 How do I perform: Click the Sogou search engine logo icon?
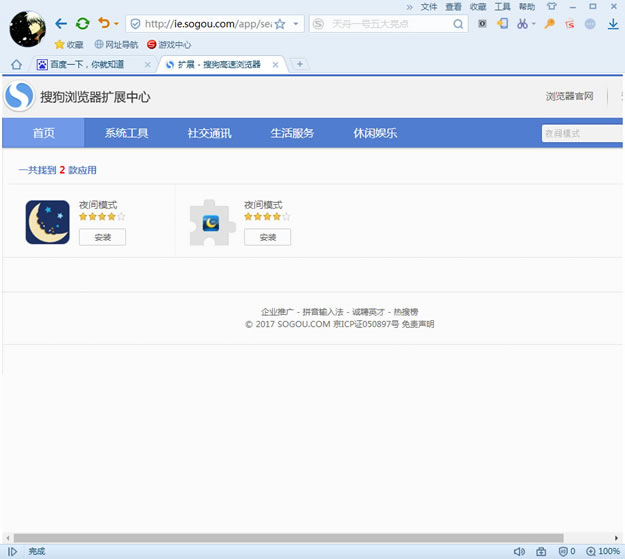(x=318, y=24)
